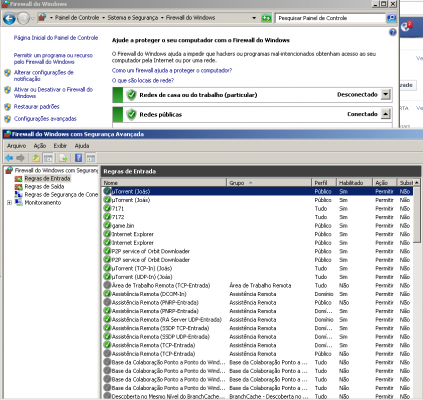
Task: Collapse the Redes públicas section
Action: pos(385,114)
